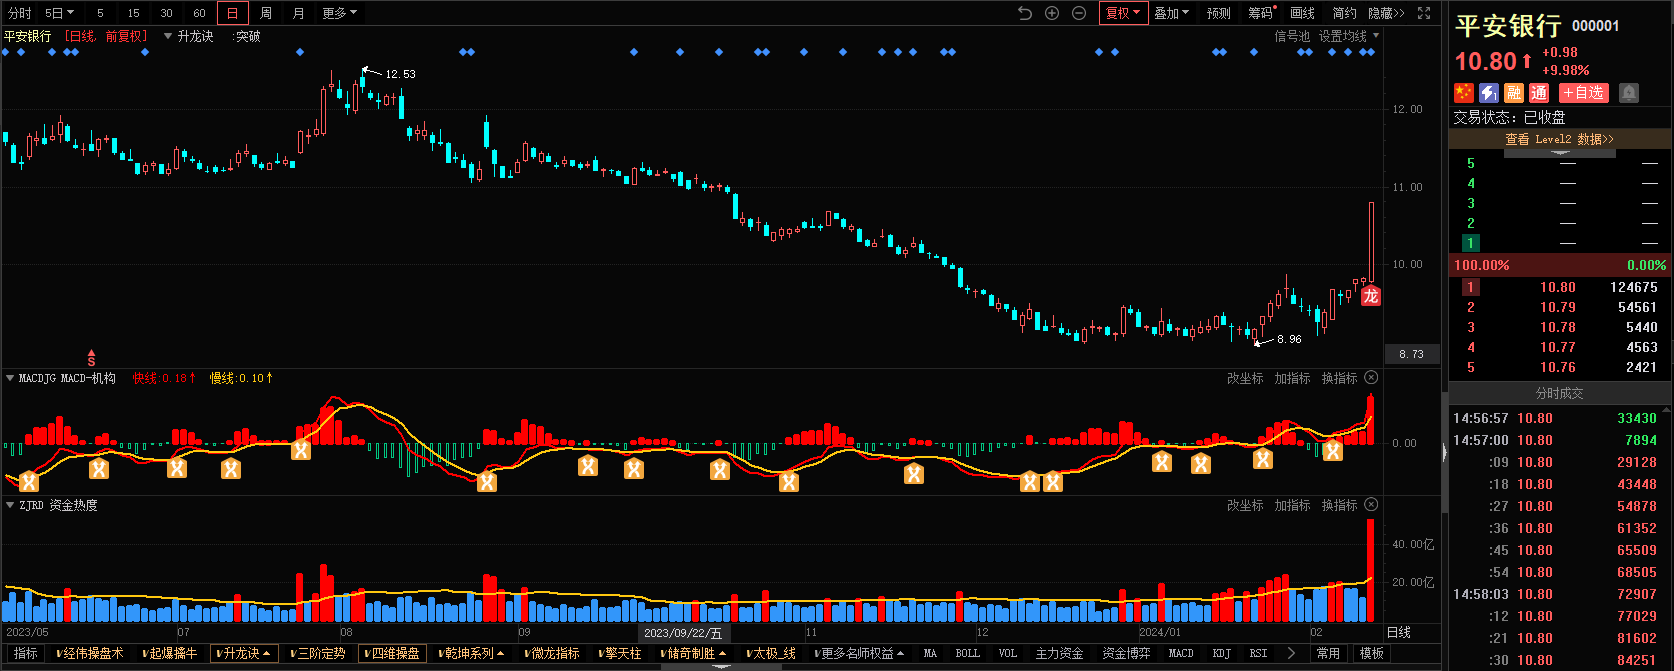Zoom out the chart with the minus icon
Screen dimensions: 1674x671
(1079, 13)
